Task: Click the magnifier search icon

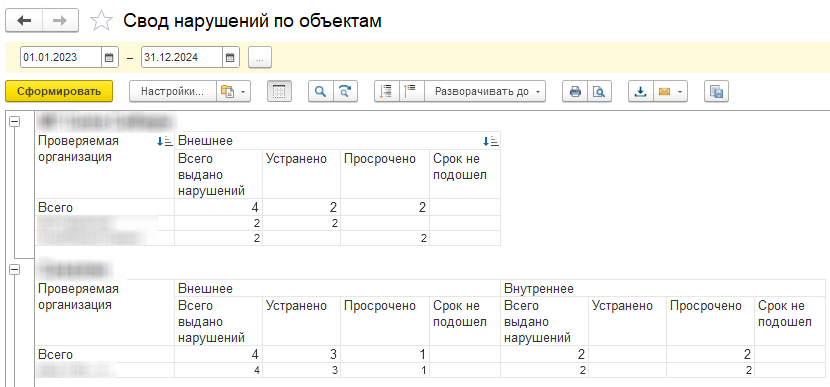Action: [x=320, y=91]
